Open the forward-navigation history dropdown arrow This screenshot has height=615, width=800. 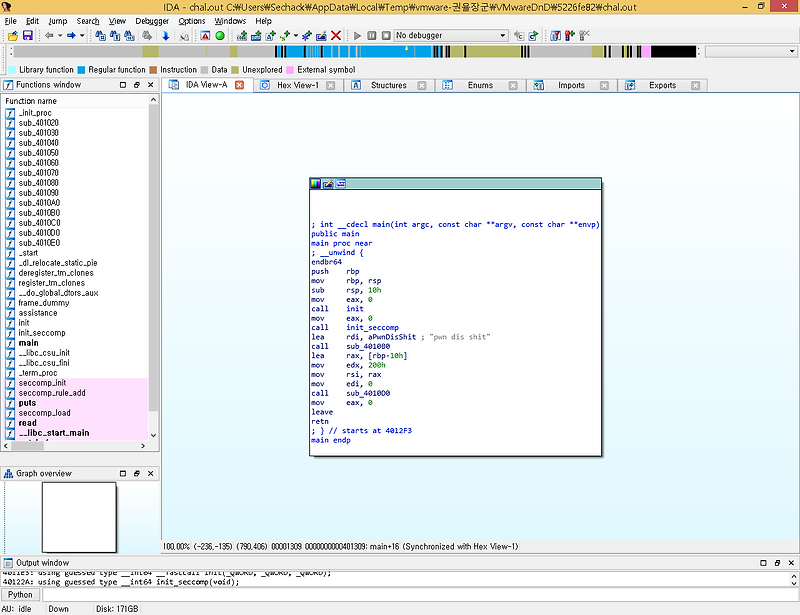tap(82, 36)
